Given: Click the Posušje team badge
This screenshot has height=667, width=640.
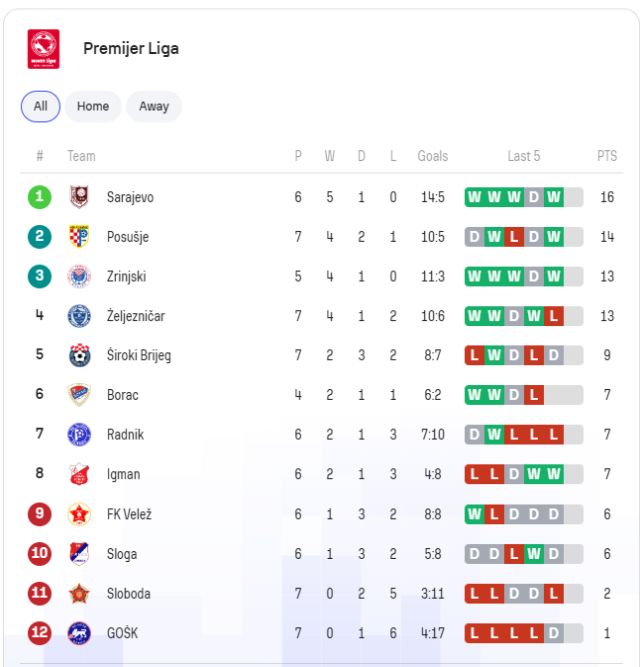Looking at the screenshot, I should [79, 237].
